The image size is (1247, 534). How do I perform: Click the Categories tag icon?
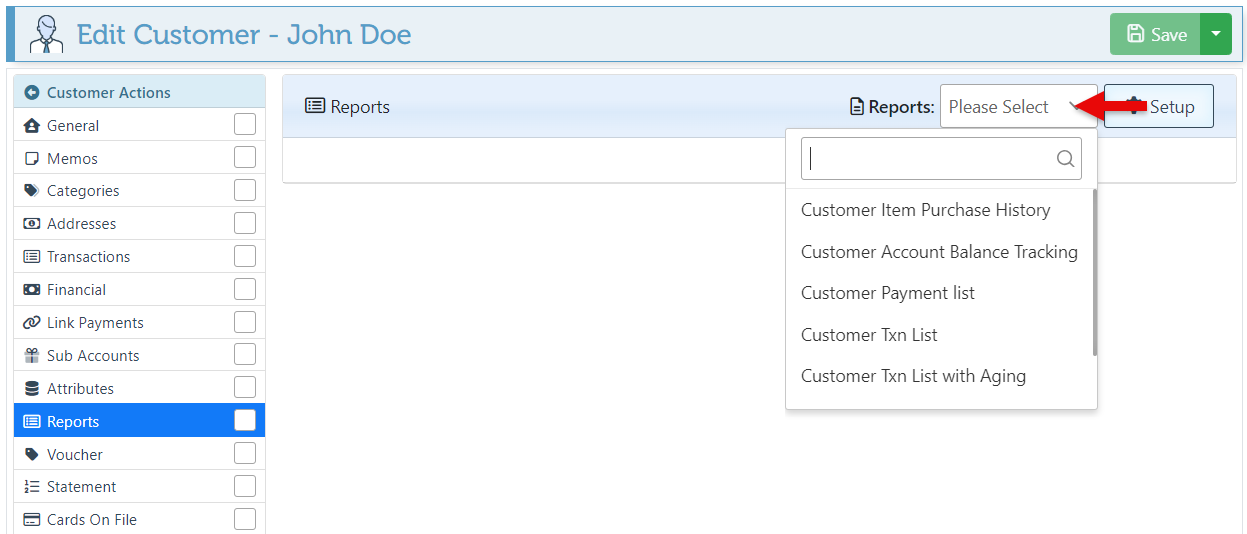click(32, 191)
